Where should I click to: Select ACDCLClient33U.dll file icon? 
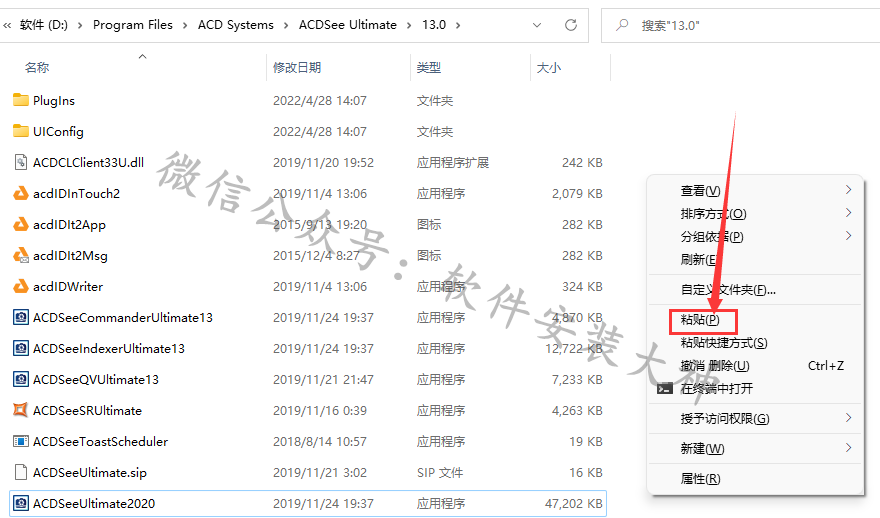click(x=21, y=162)
